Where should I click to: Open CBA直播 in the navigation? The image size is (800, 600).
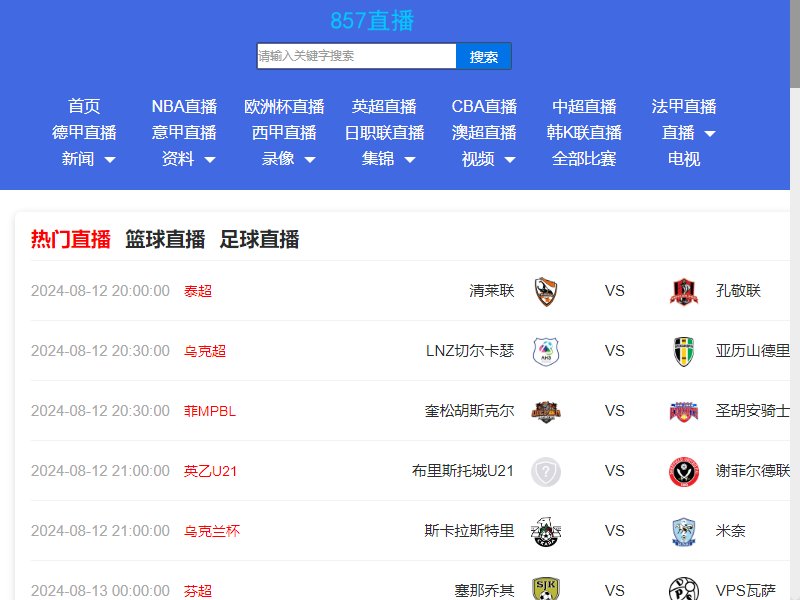(x=484, y=106)
